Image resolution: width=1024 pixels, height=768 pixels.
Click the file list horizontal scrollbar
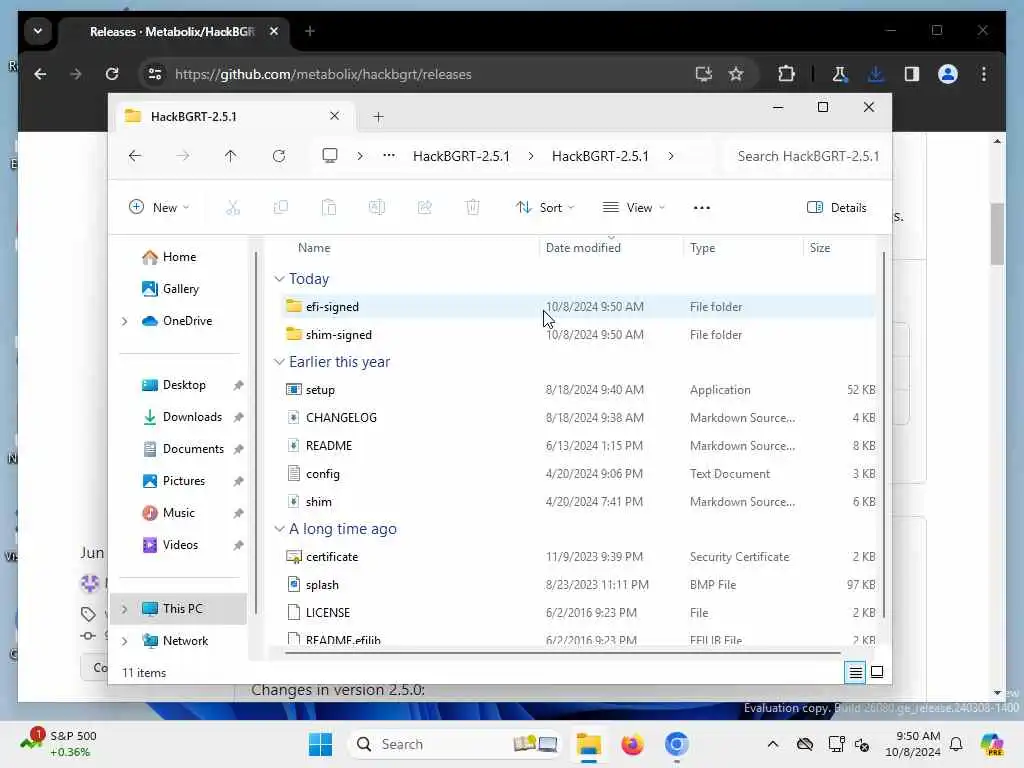coord(562,652)
